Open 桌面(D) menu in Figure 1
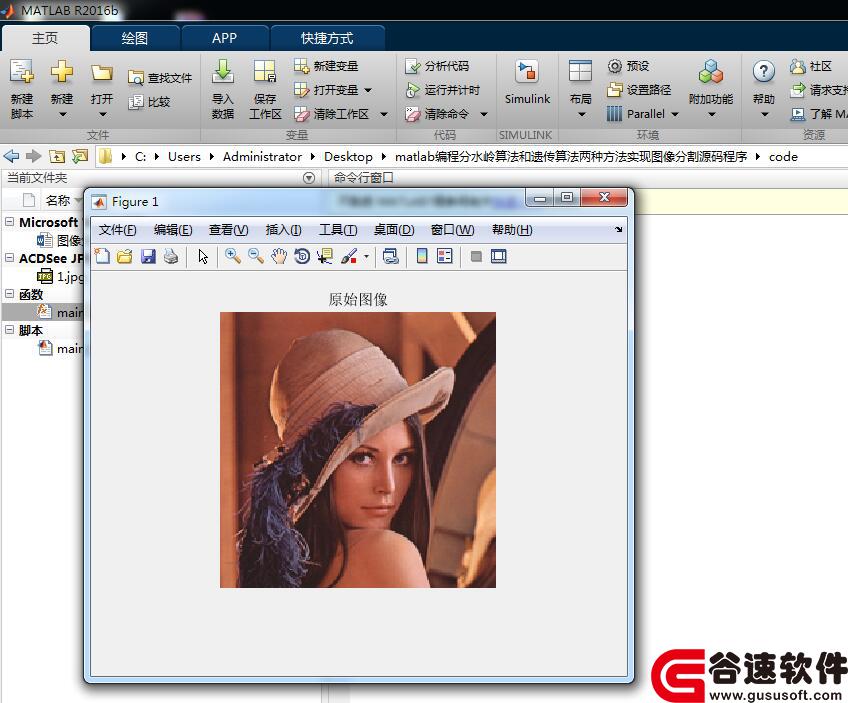 (394, 230)
